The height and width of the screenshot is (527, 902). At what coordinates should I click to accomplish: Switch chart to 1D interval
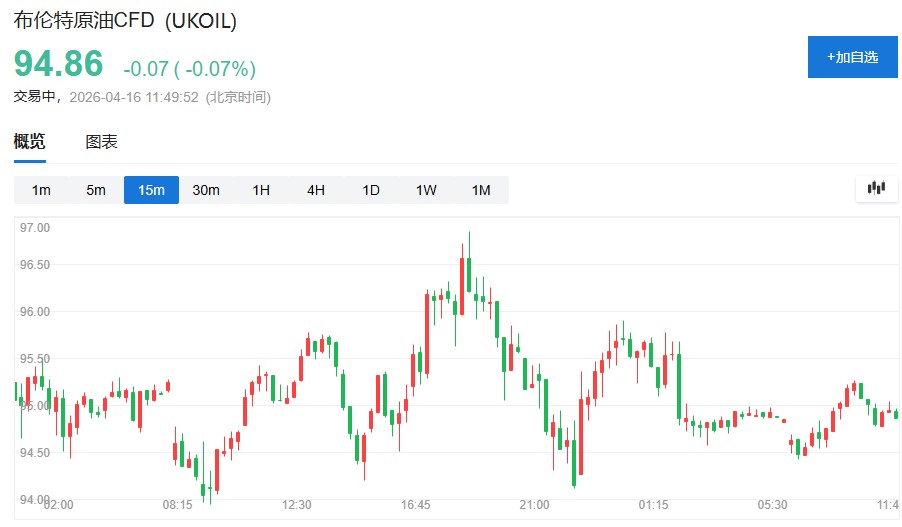(x=371, y=190)
